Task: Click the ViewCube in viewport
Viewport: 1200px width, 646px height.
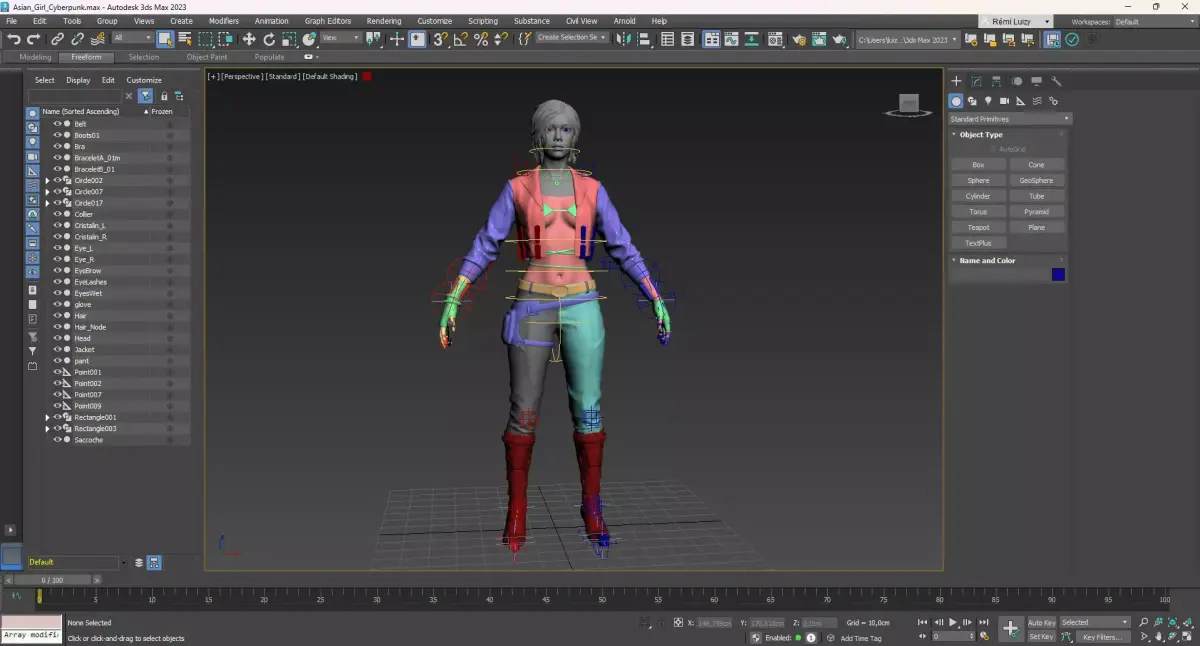Action: point(908,105)
